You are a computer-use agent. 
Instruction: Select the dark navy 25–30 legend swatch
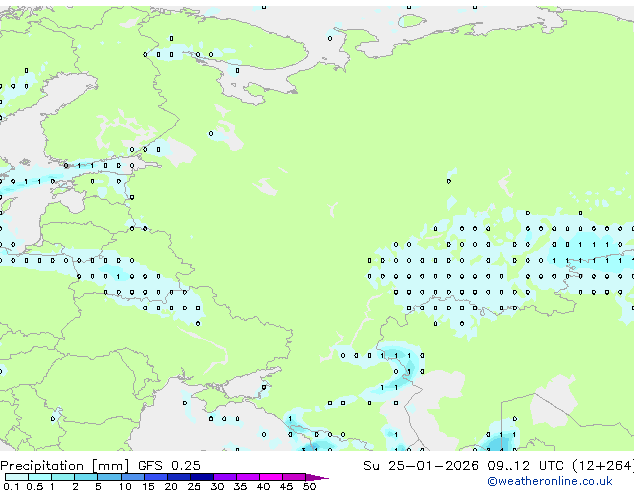201,477
